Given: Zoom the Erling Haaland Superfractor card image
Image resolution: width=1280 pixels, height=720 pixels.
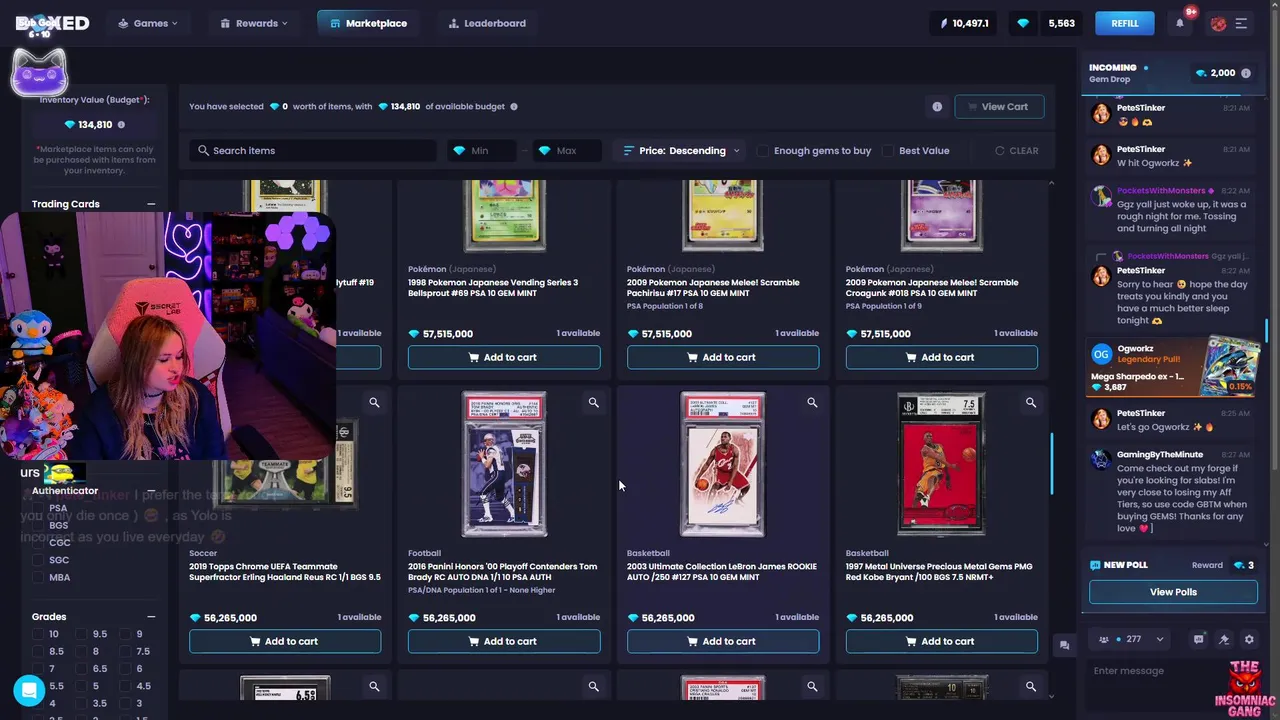Looking at the screenshot, I should [x=374, y=403].
